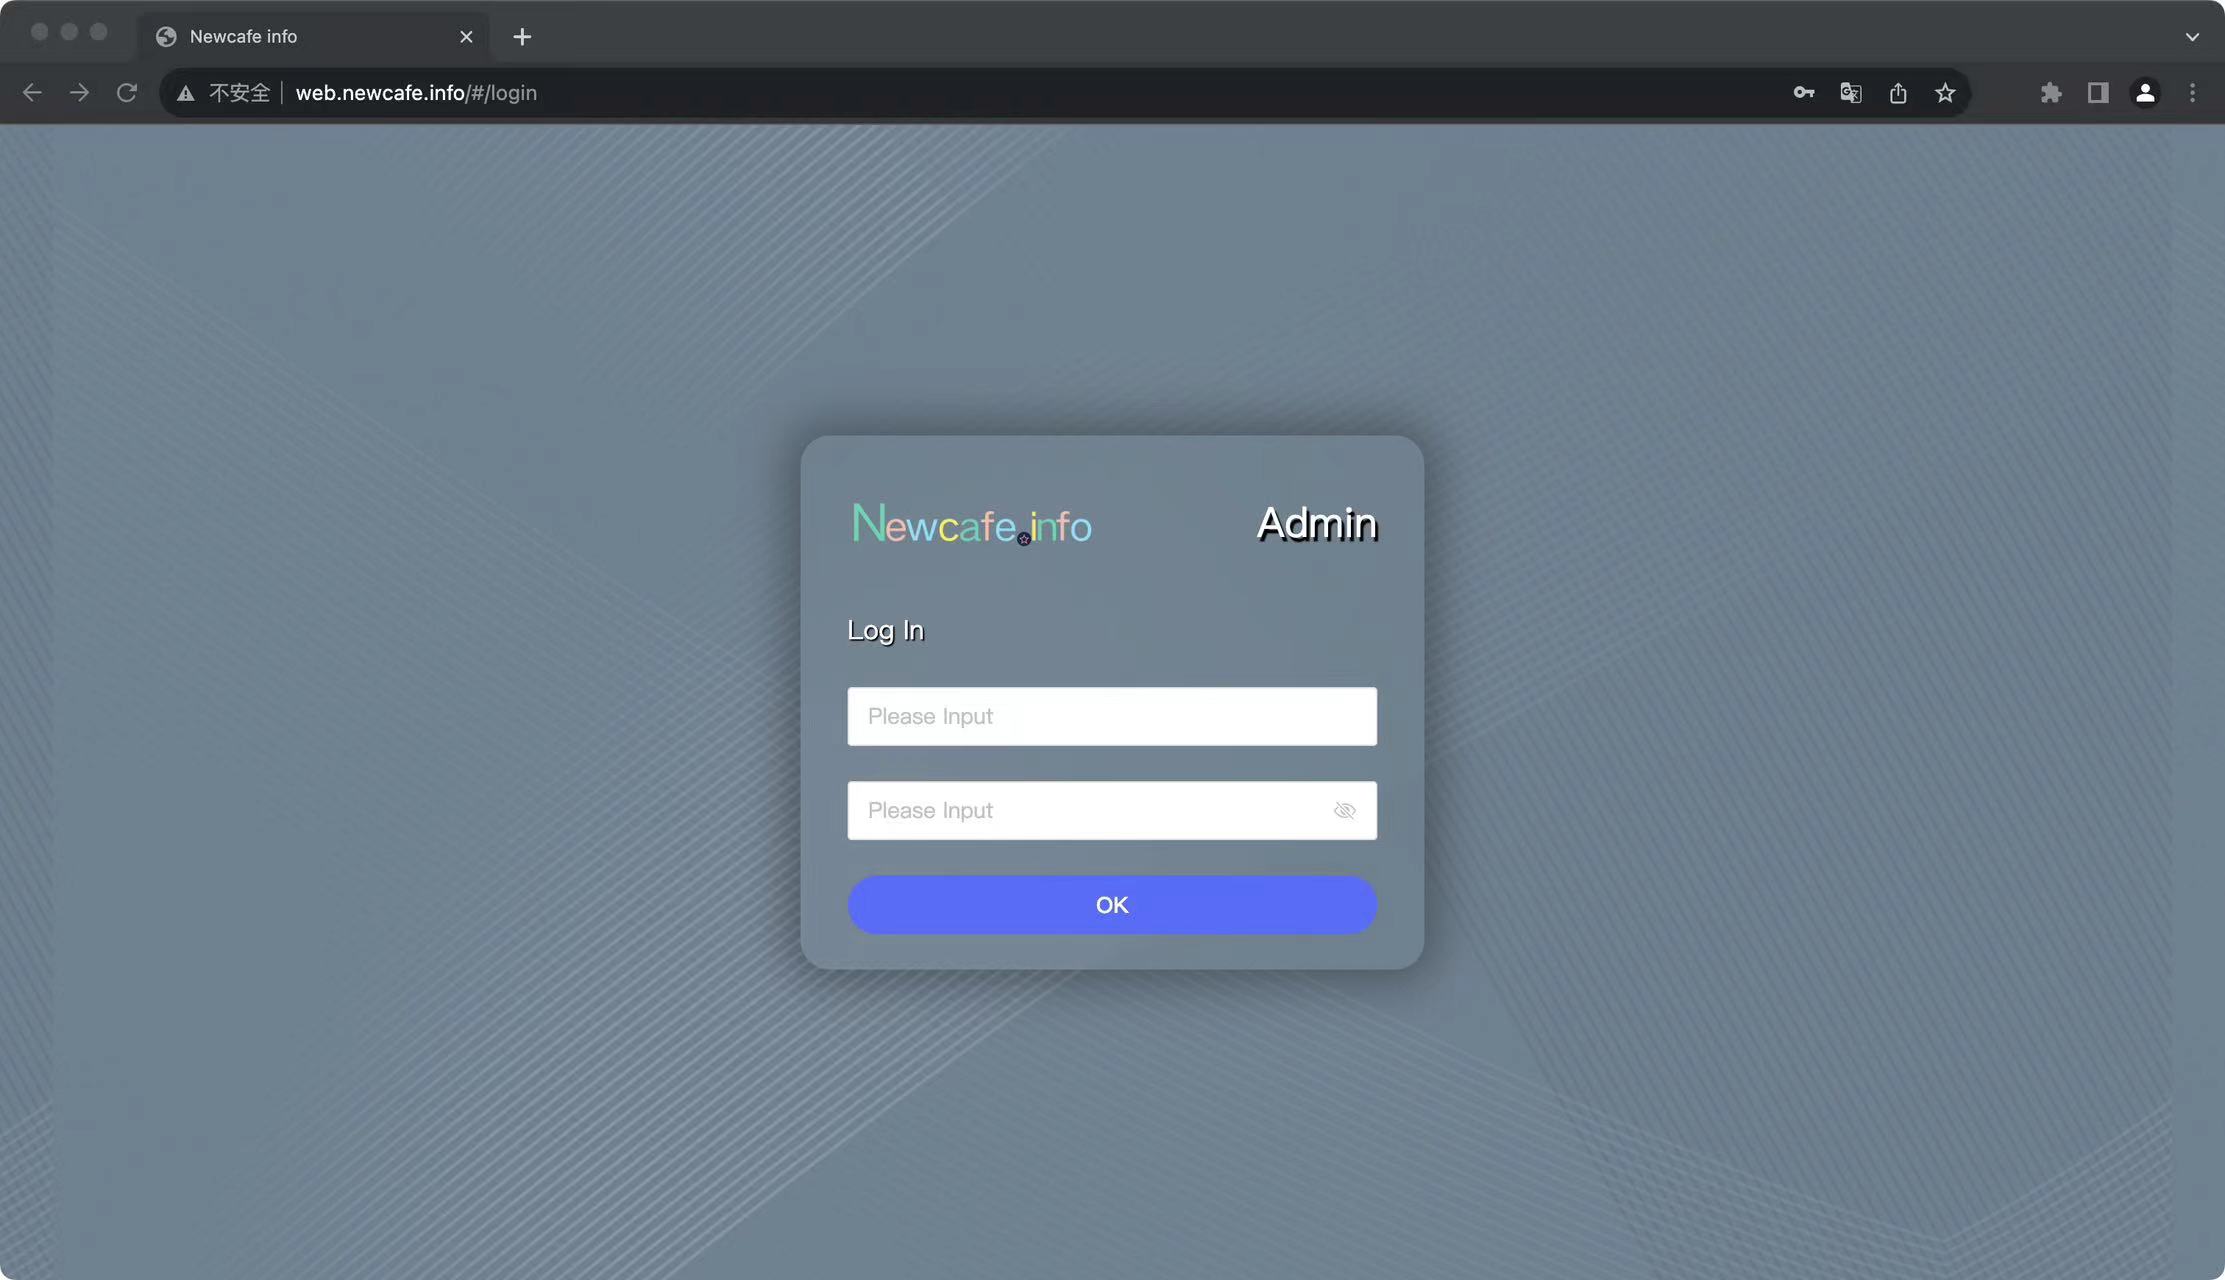Toggle browser sidebar panel view

point(2098,92)
